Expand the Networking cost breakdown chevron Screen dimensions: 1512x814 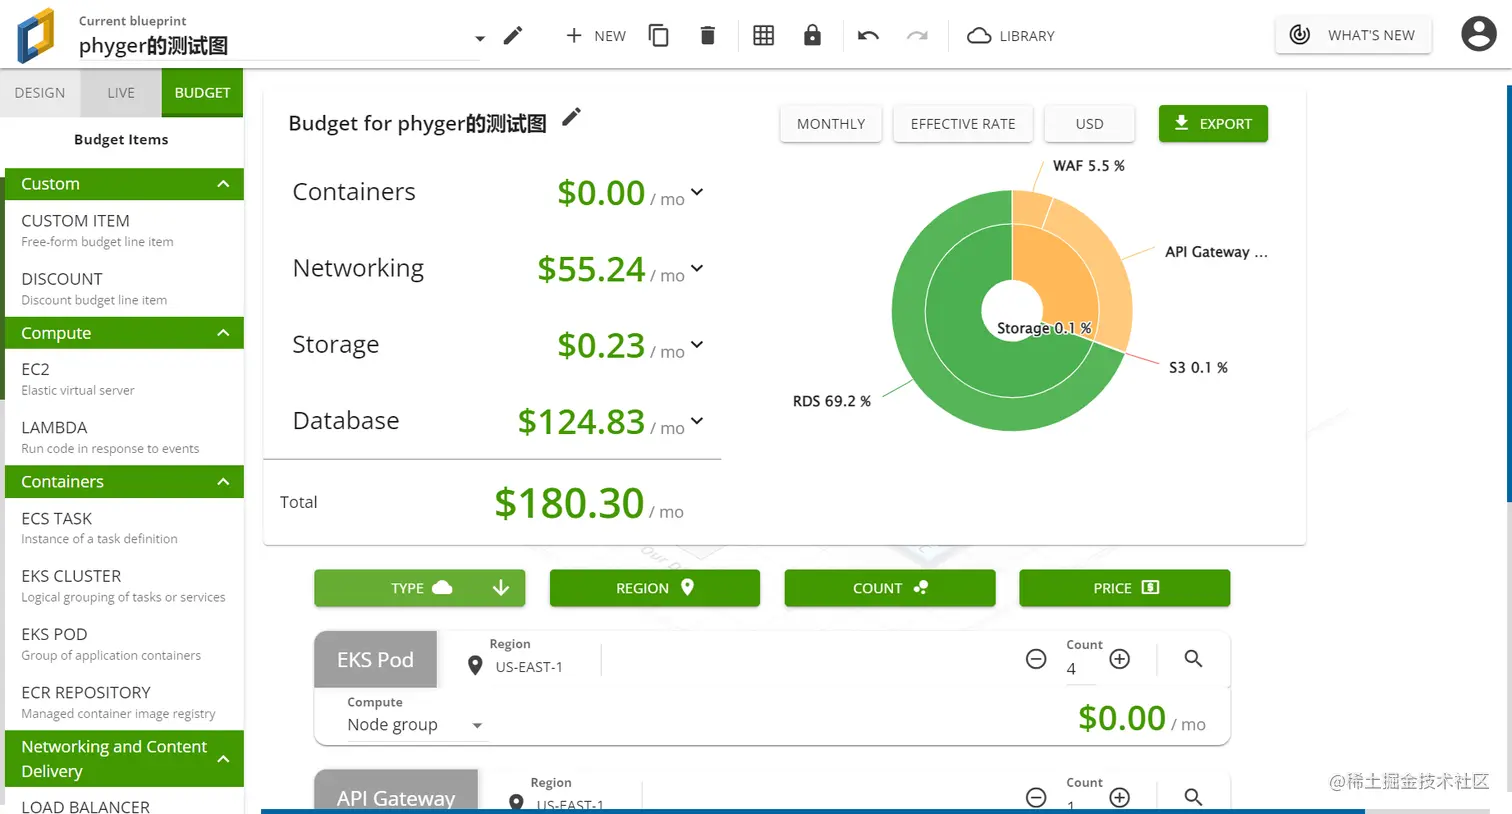(697, 268)
